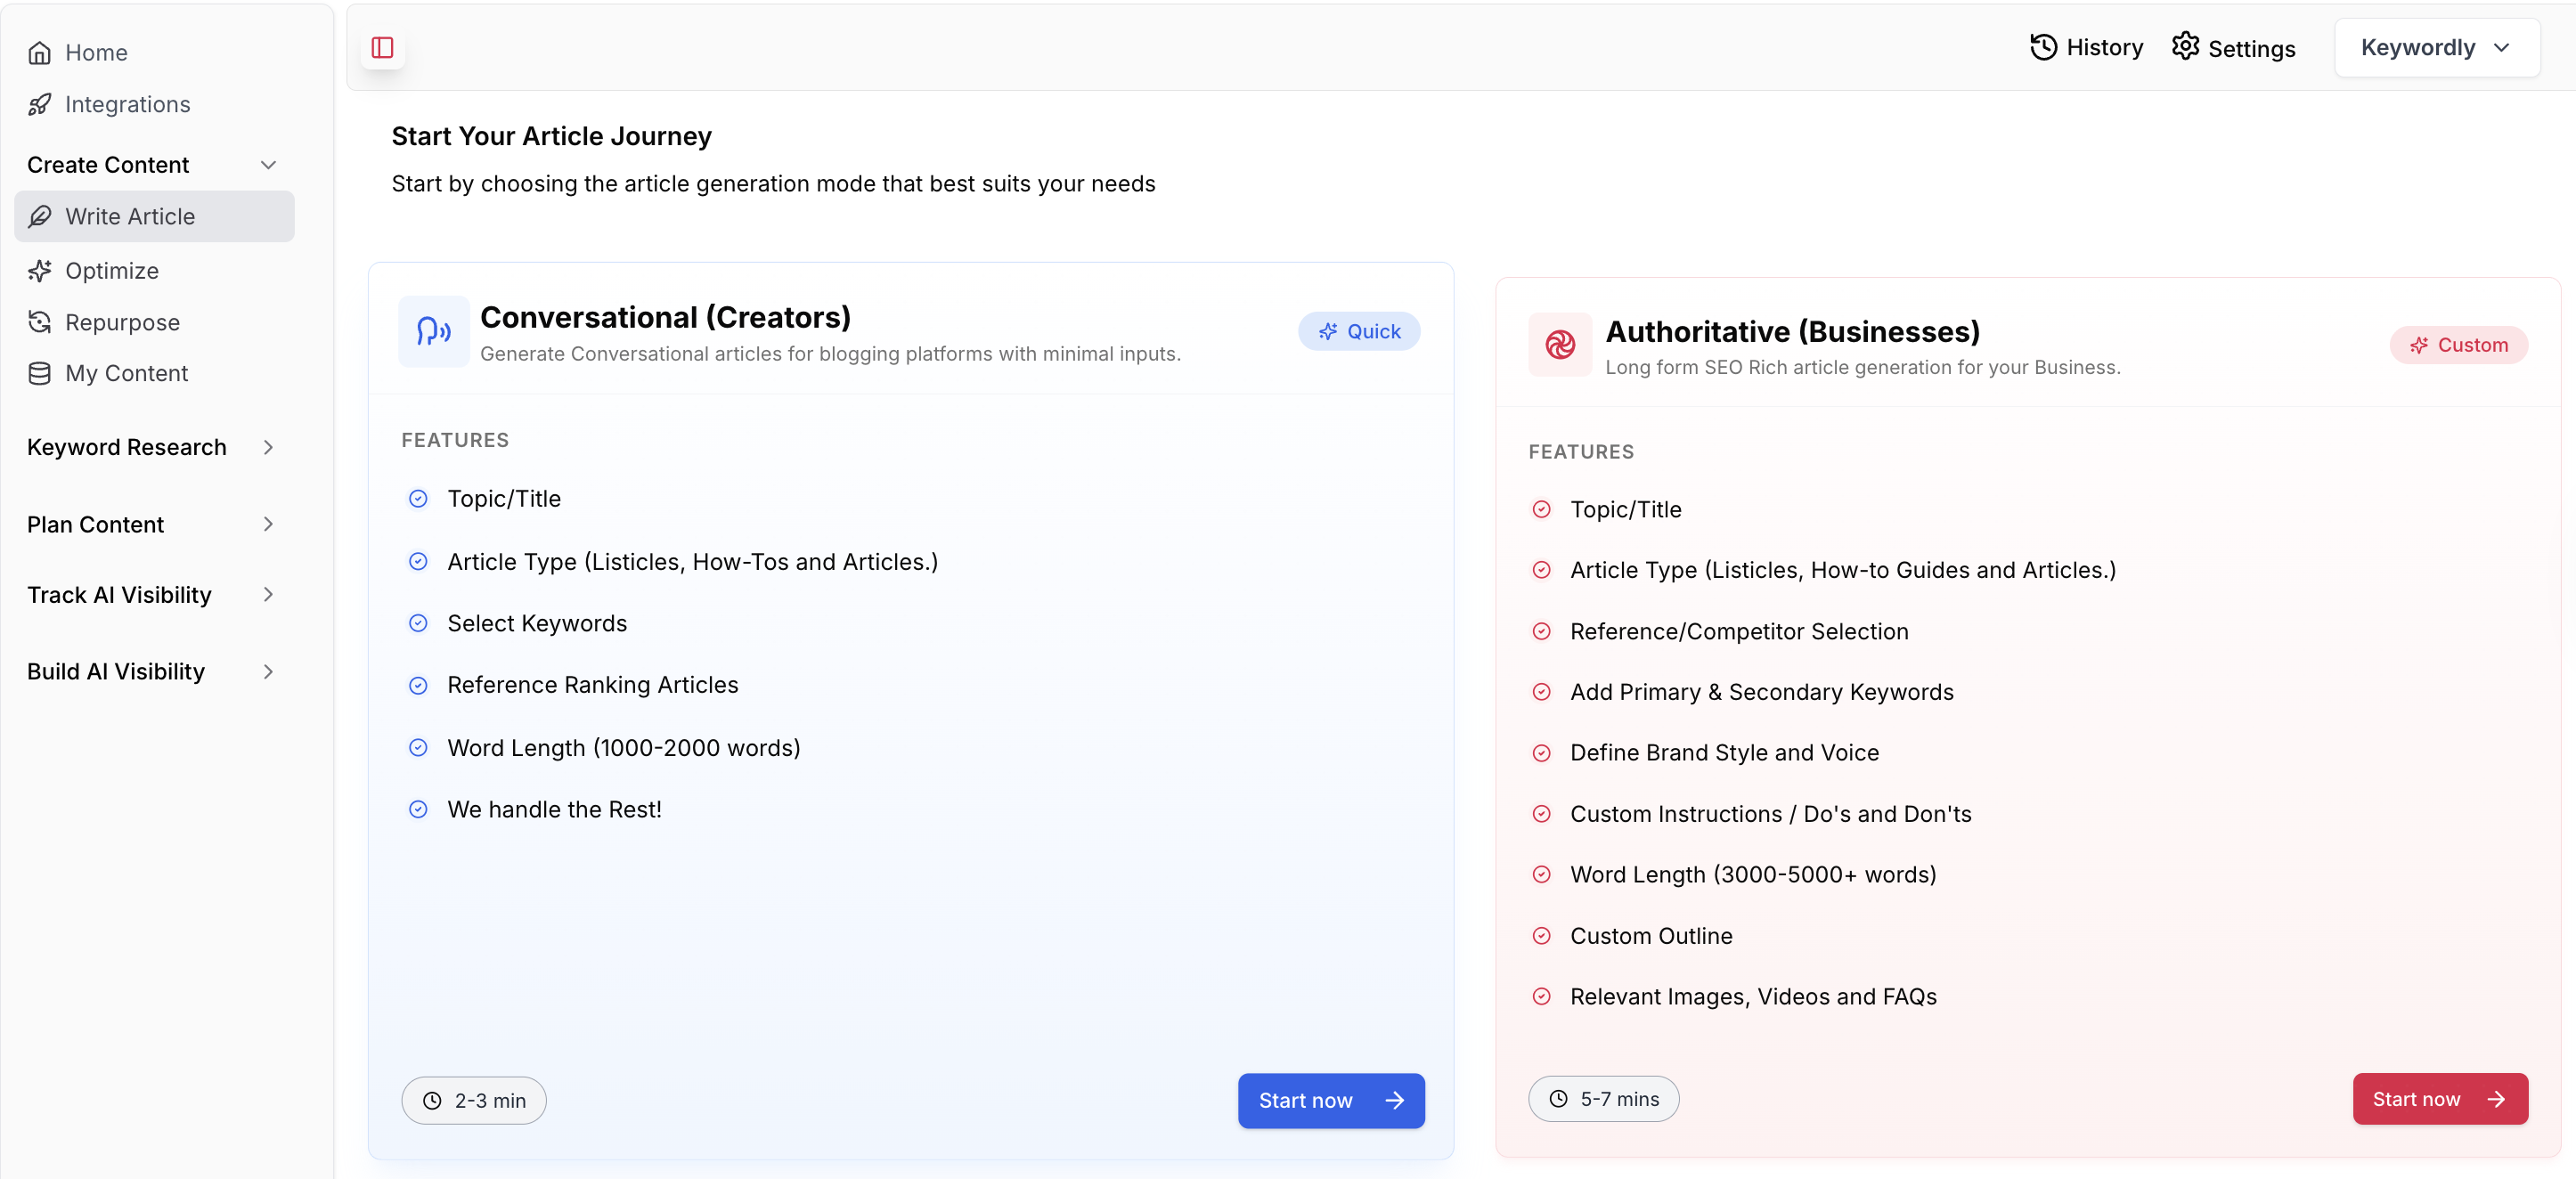Click the Quick badge on Conversational card
This screenshot has height=1179, width=2576.
pos(1358,331)
